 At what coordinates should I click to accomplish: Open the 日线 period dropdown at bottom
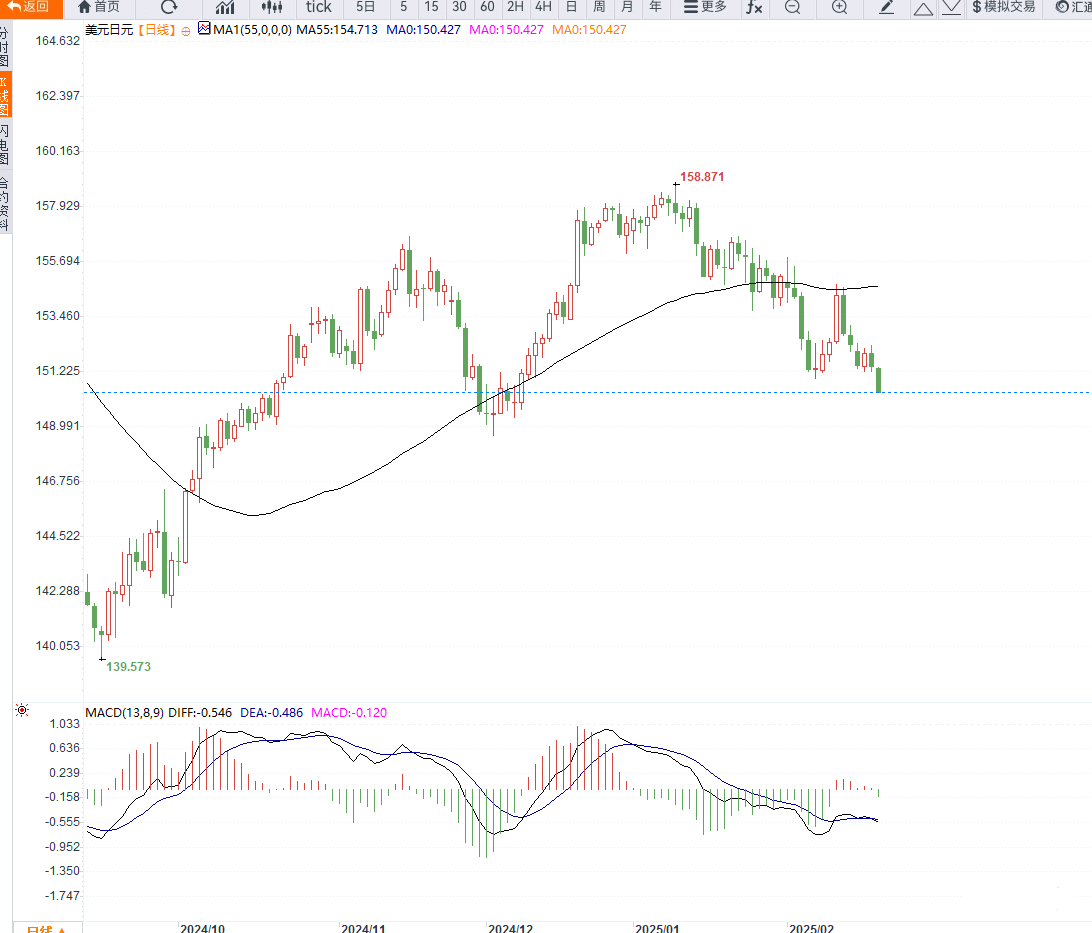(47, 928)
